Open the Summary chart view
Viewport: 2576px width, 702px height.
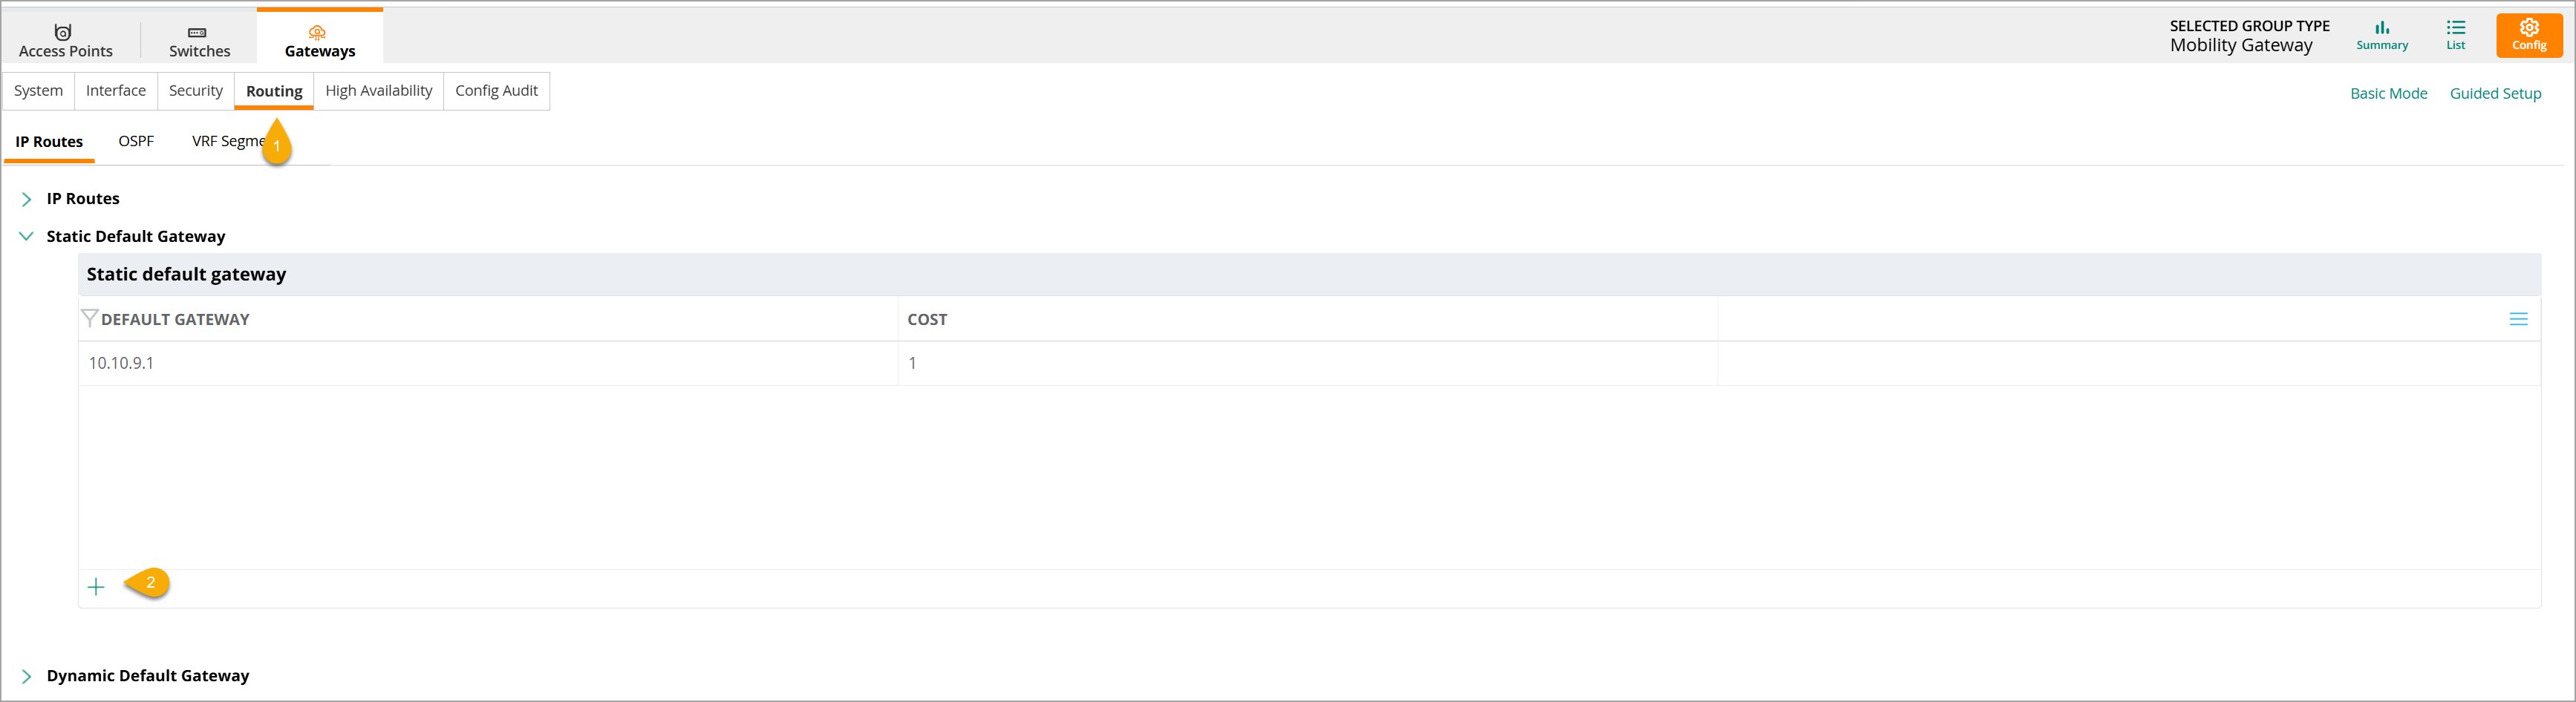(x=2382, y=36)
